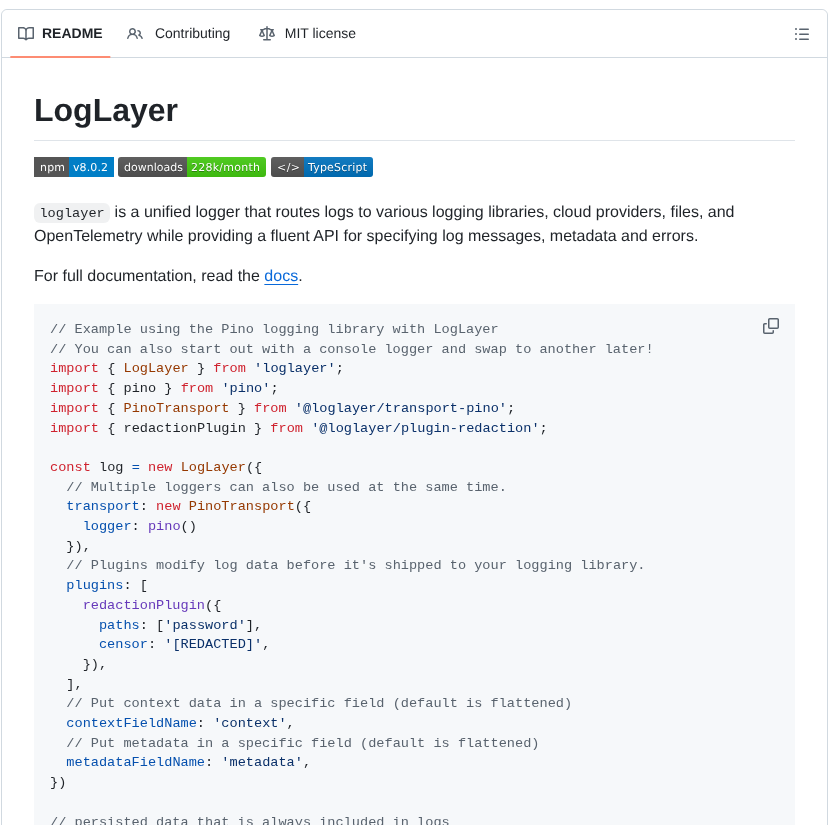Open the README book icon
The height and width of the screenshot is (825, 828).
point(25,33)
